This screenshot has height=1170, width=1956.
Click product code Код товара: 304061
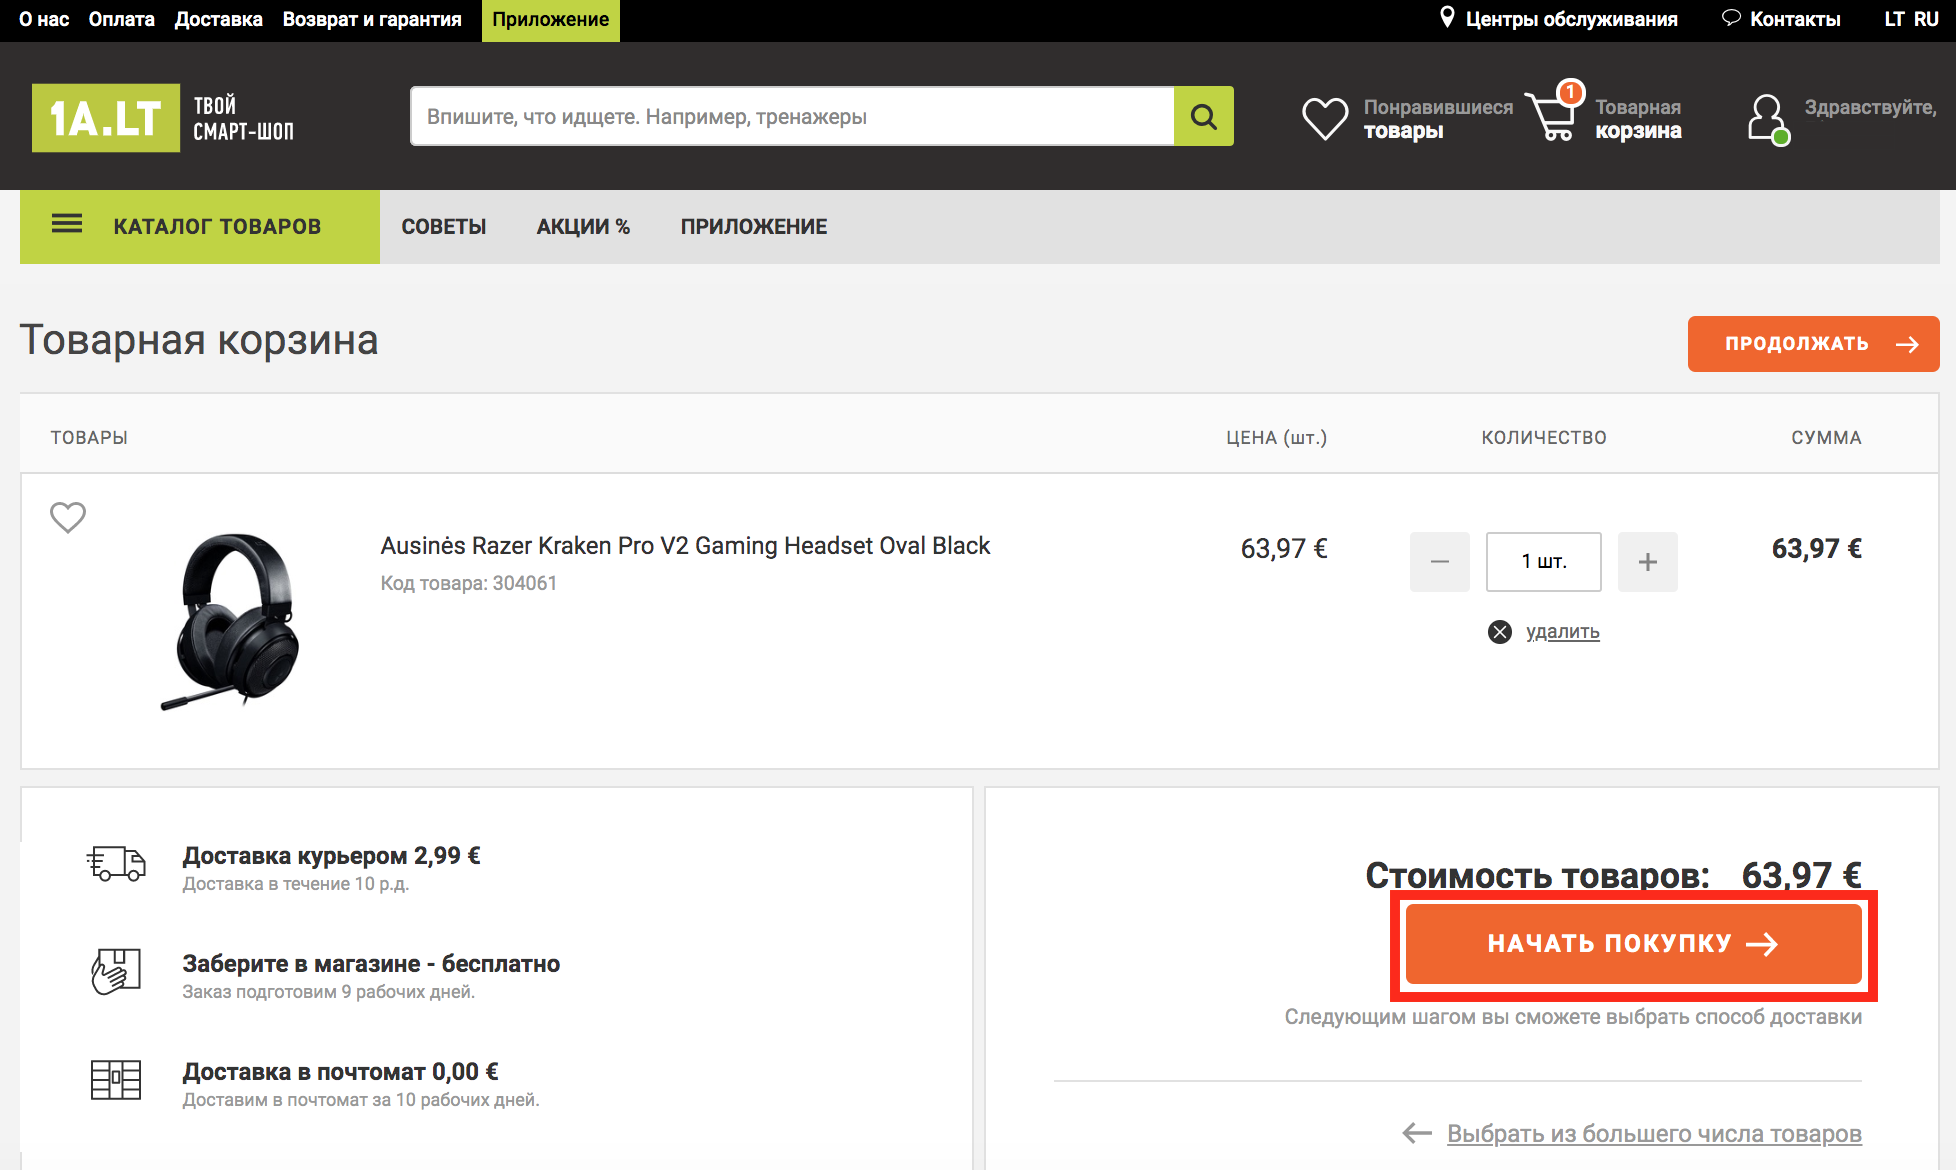[x=469, y=583]
